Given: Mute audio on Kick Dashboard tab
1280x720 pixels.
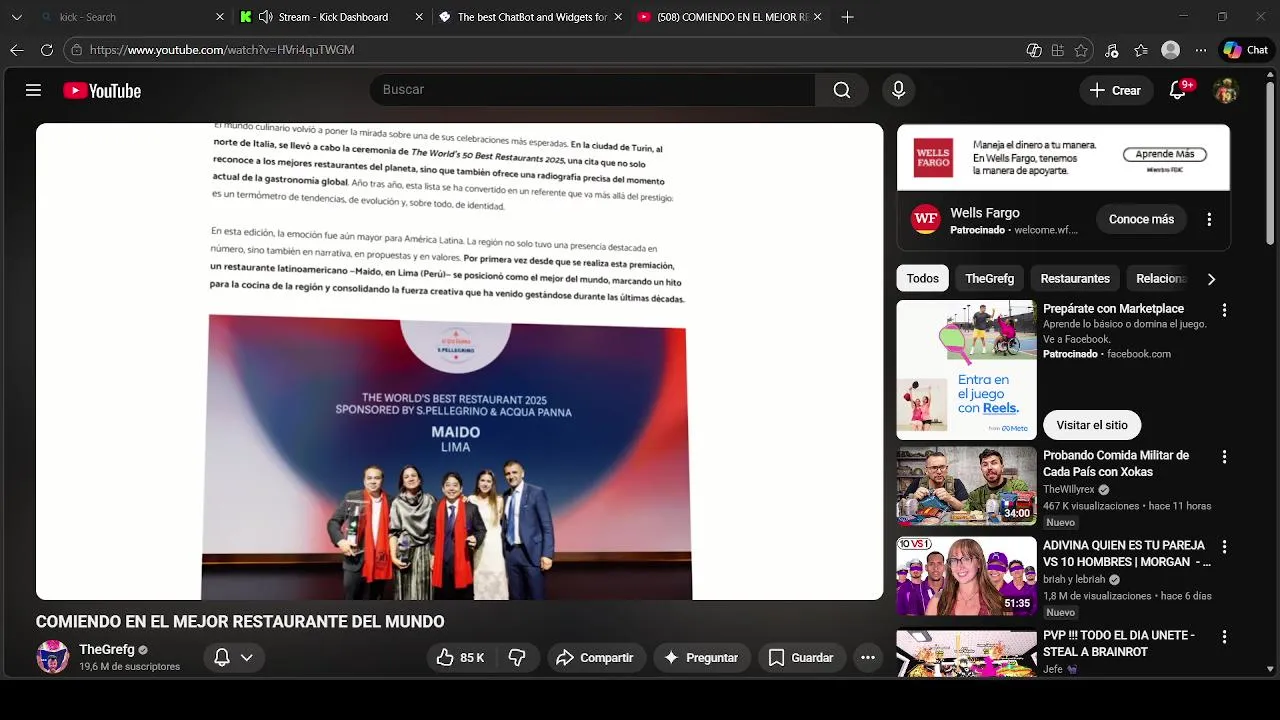Looking at the screenshot, I should point(265,17).
